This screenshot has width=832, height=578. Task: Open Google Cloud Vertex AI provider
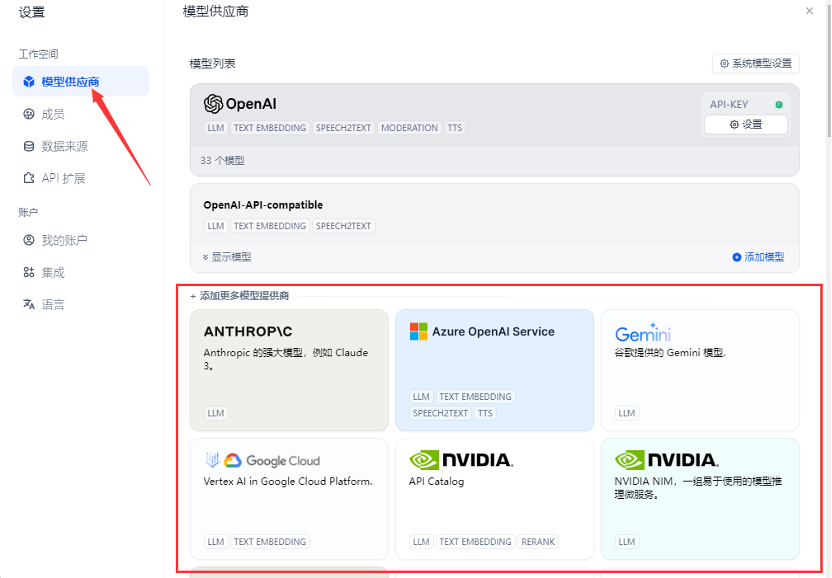coord(289,497)
